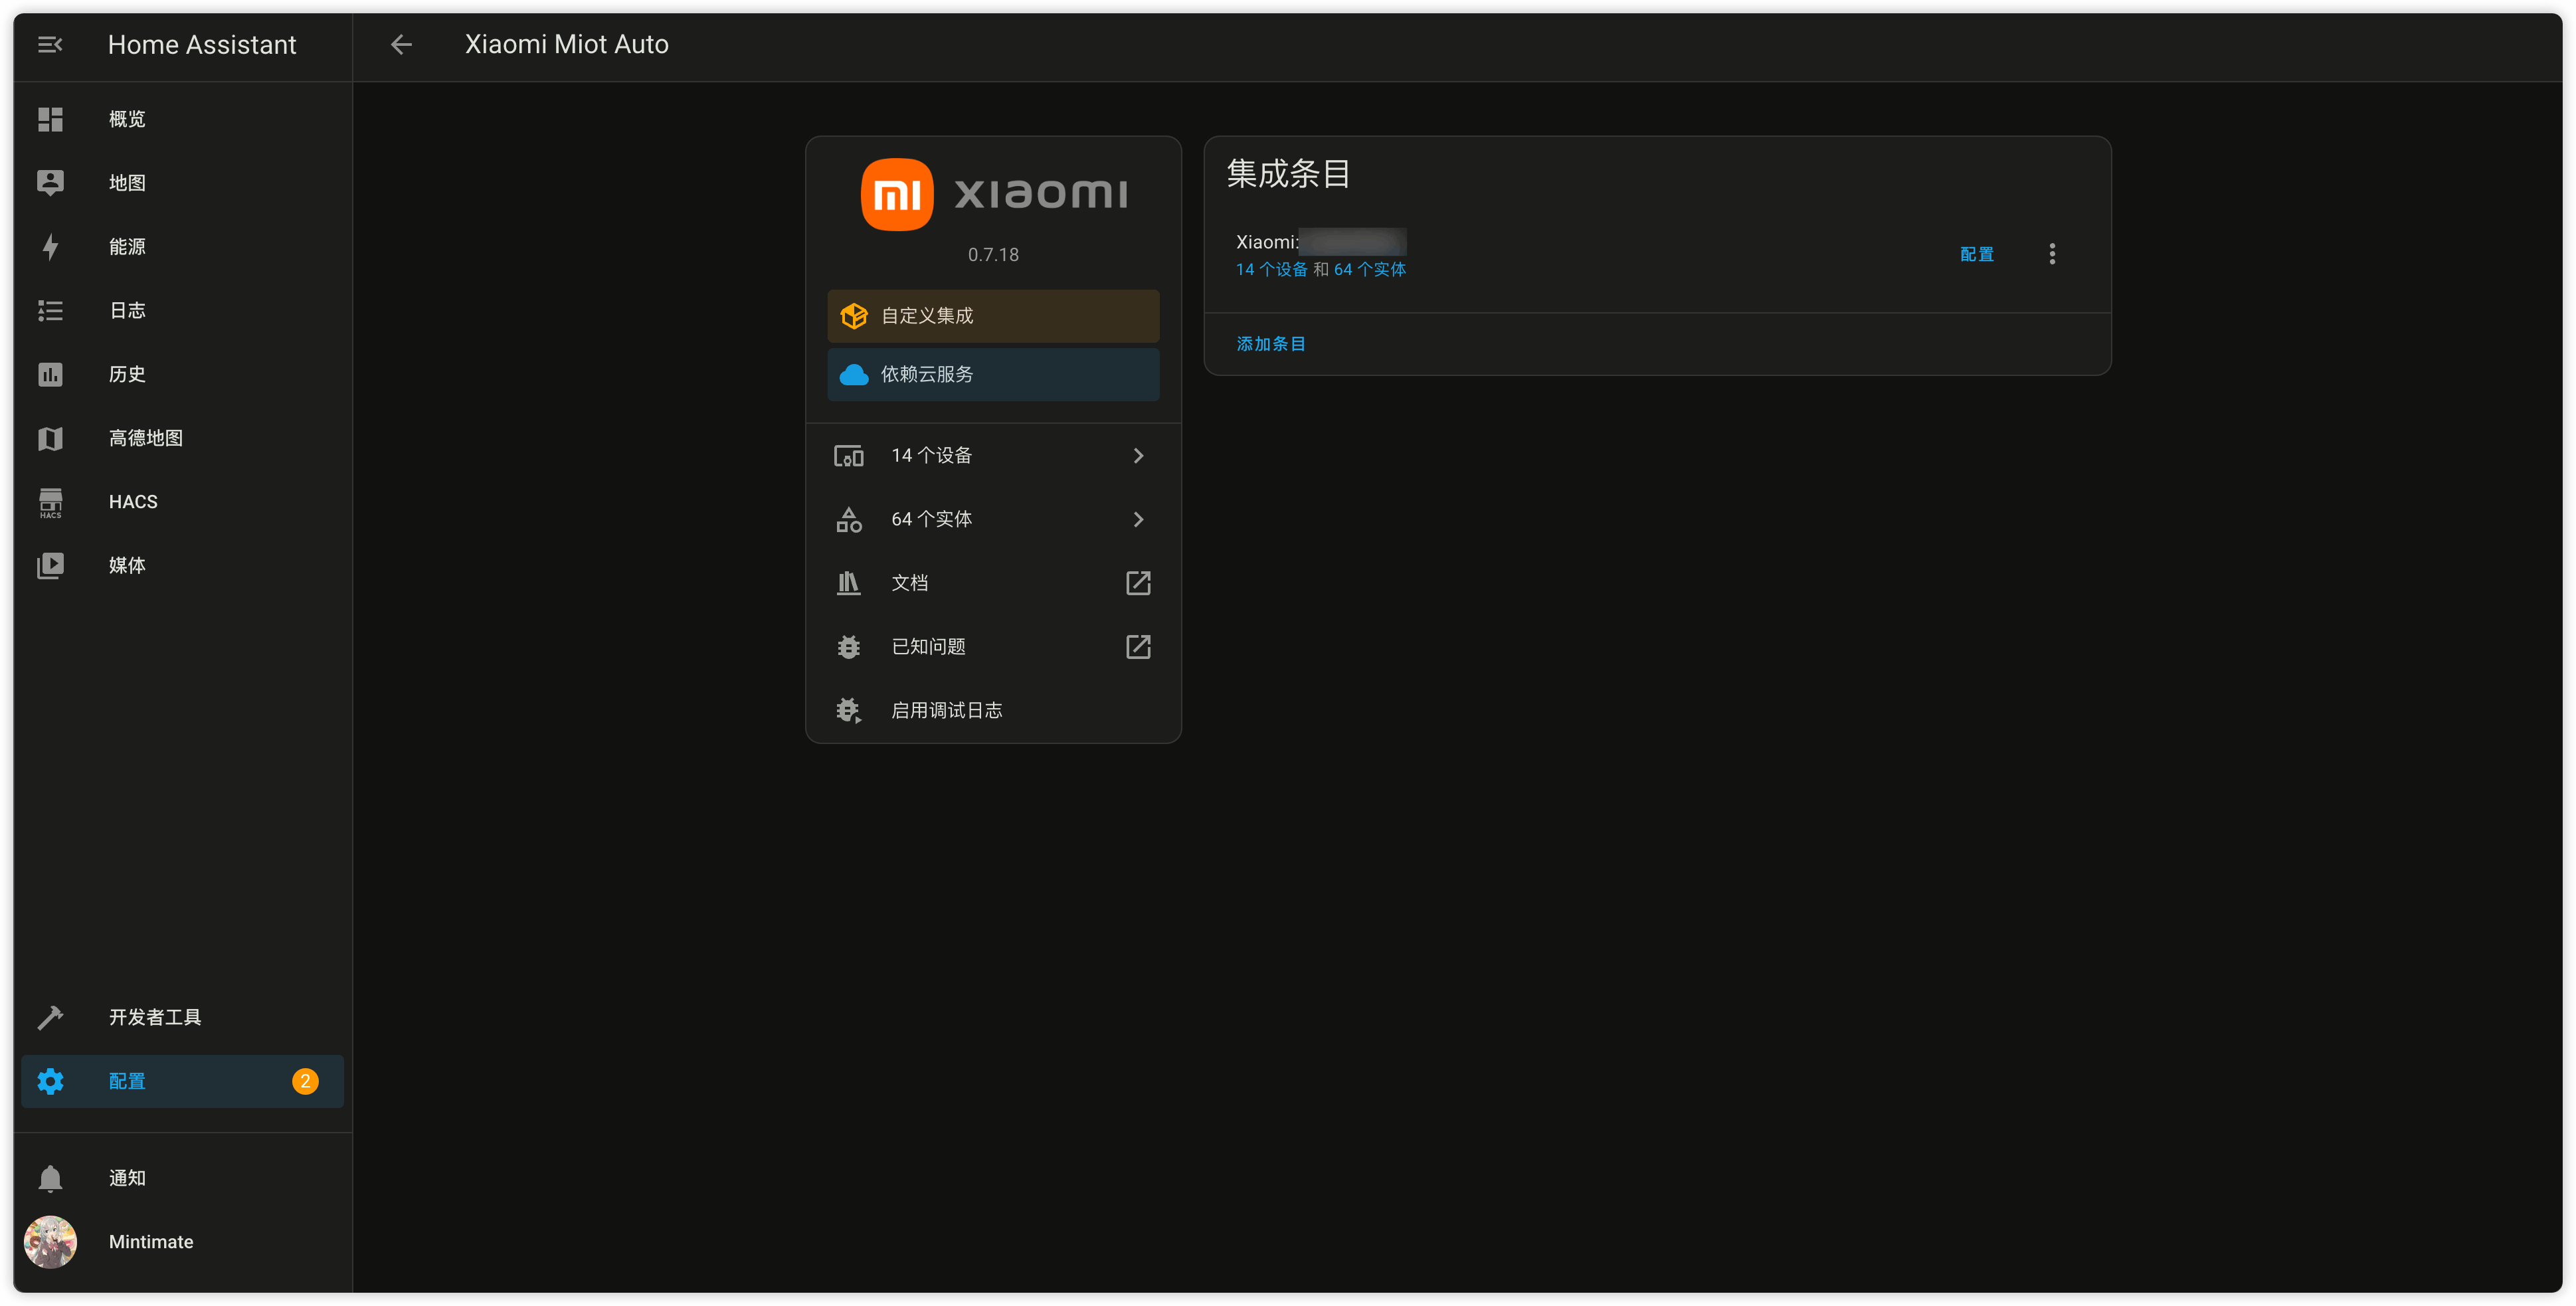Viewport: 2576px width, 1306px height.
Task: Enable debug logging (启用调试日志)
Action: 946,710
